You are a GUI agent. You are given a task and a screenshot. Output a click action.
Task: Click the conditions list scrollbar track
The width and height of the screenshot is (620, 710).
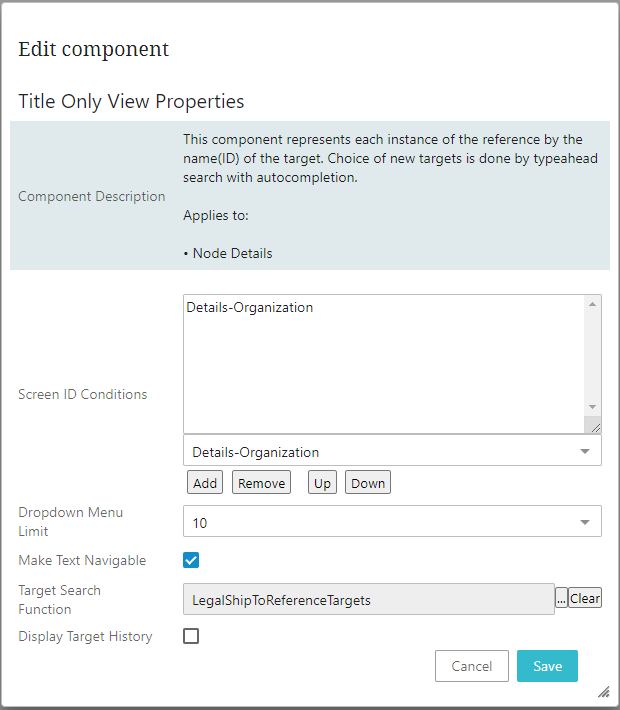point(593,355)
